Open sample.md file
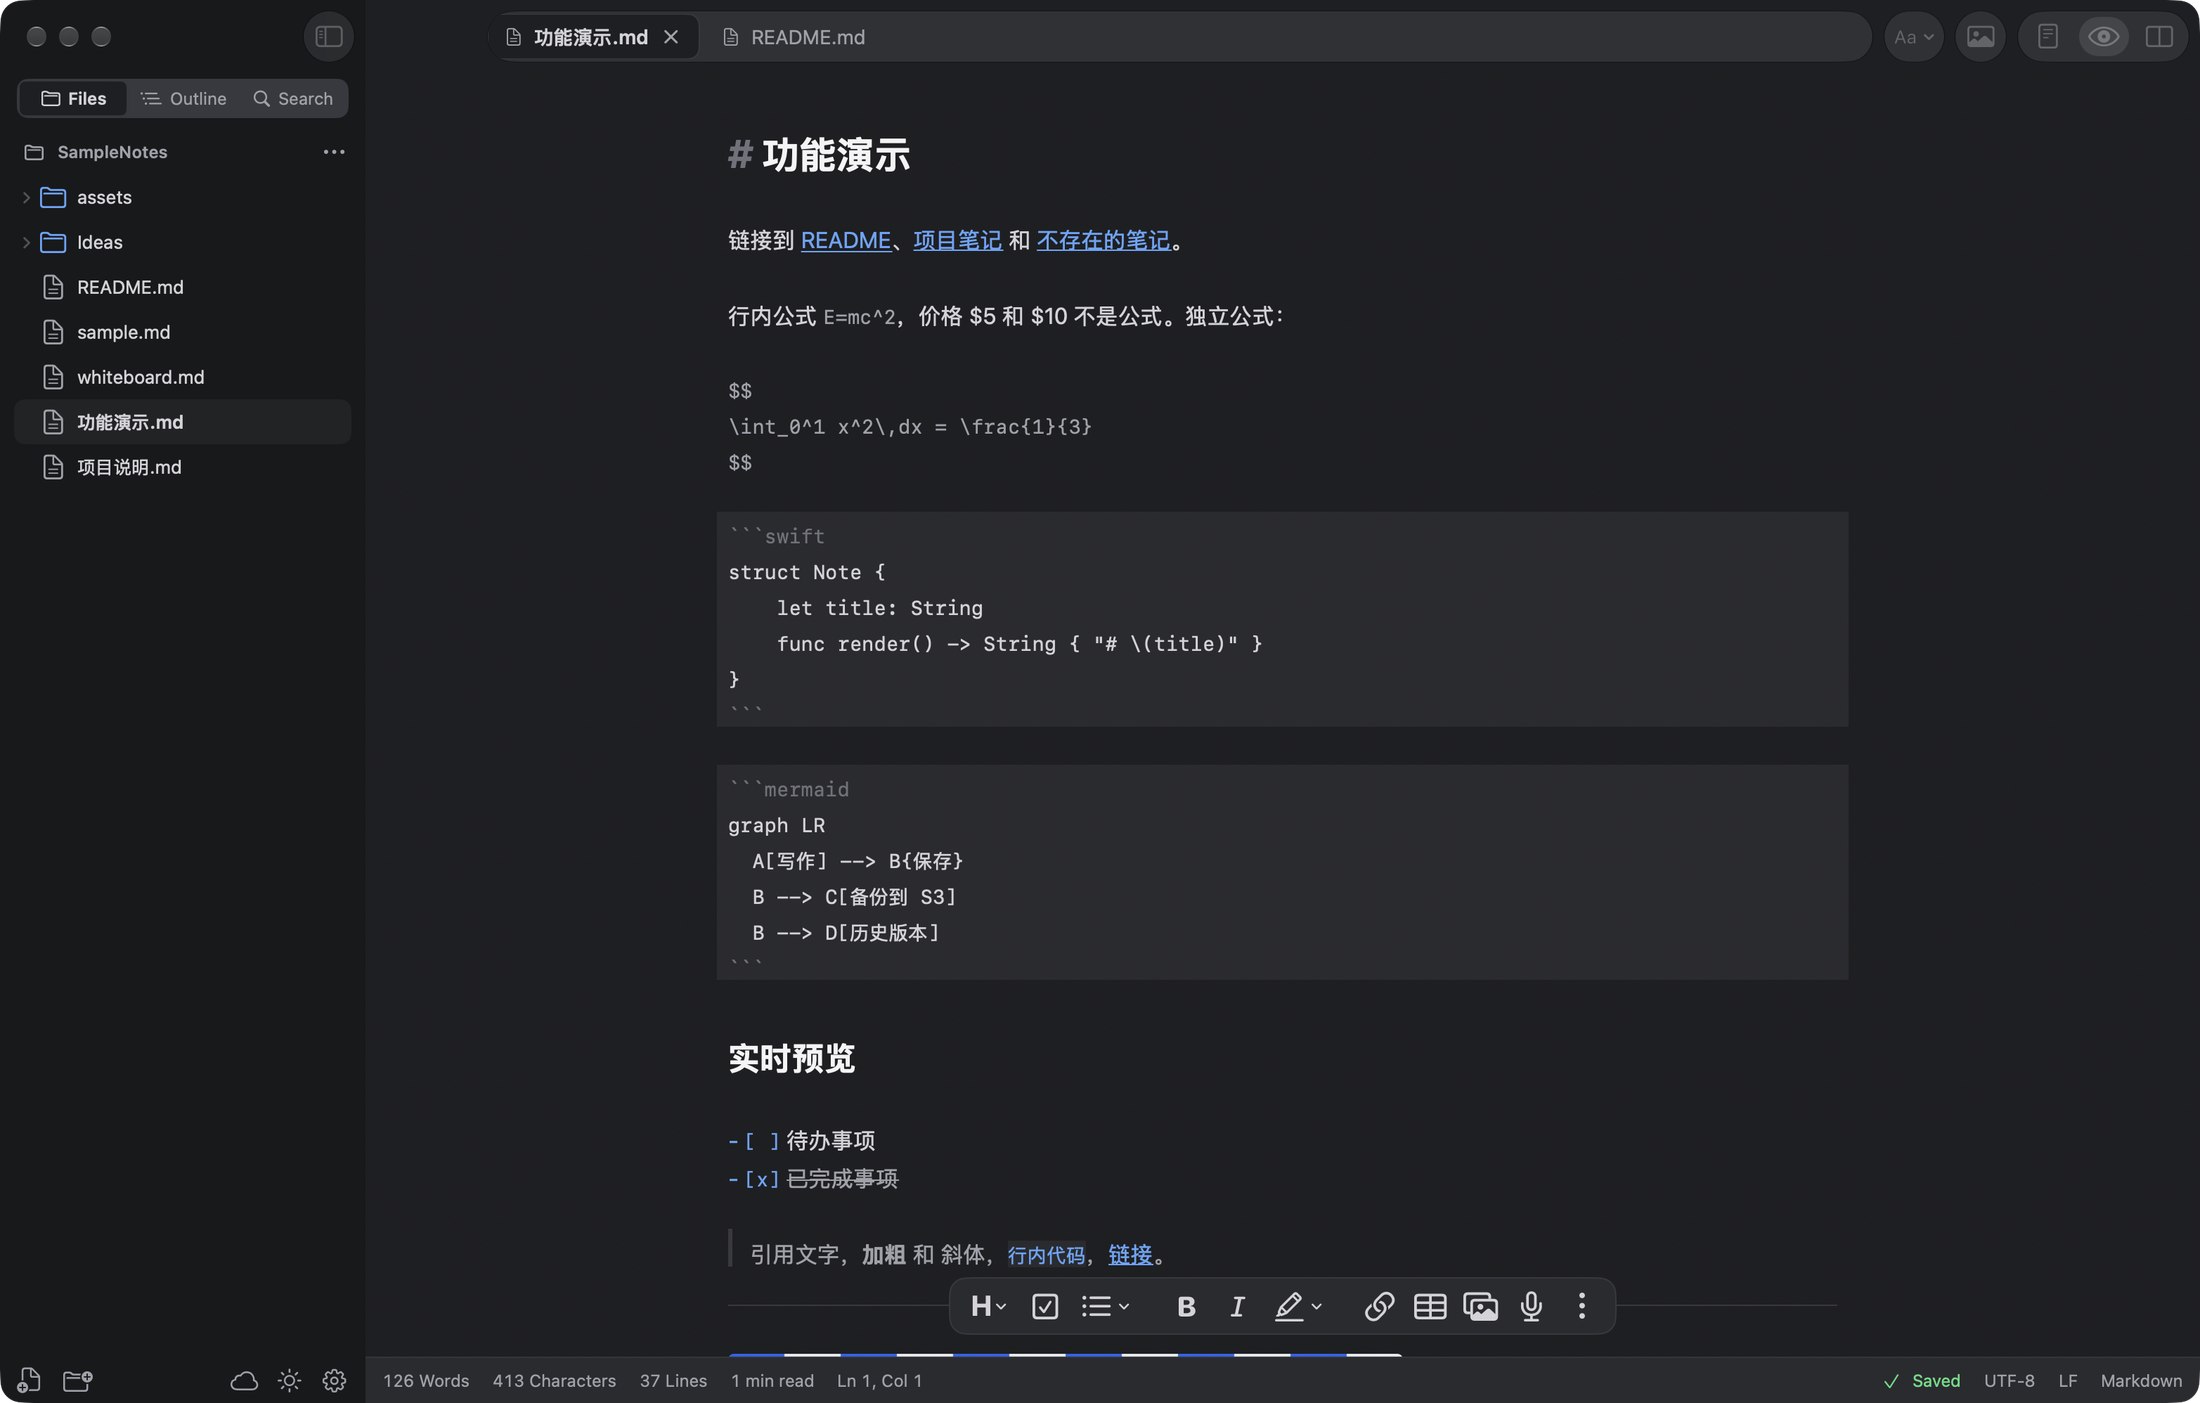This screenshot has width=2200, height=1403. click(183, 332)
